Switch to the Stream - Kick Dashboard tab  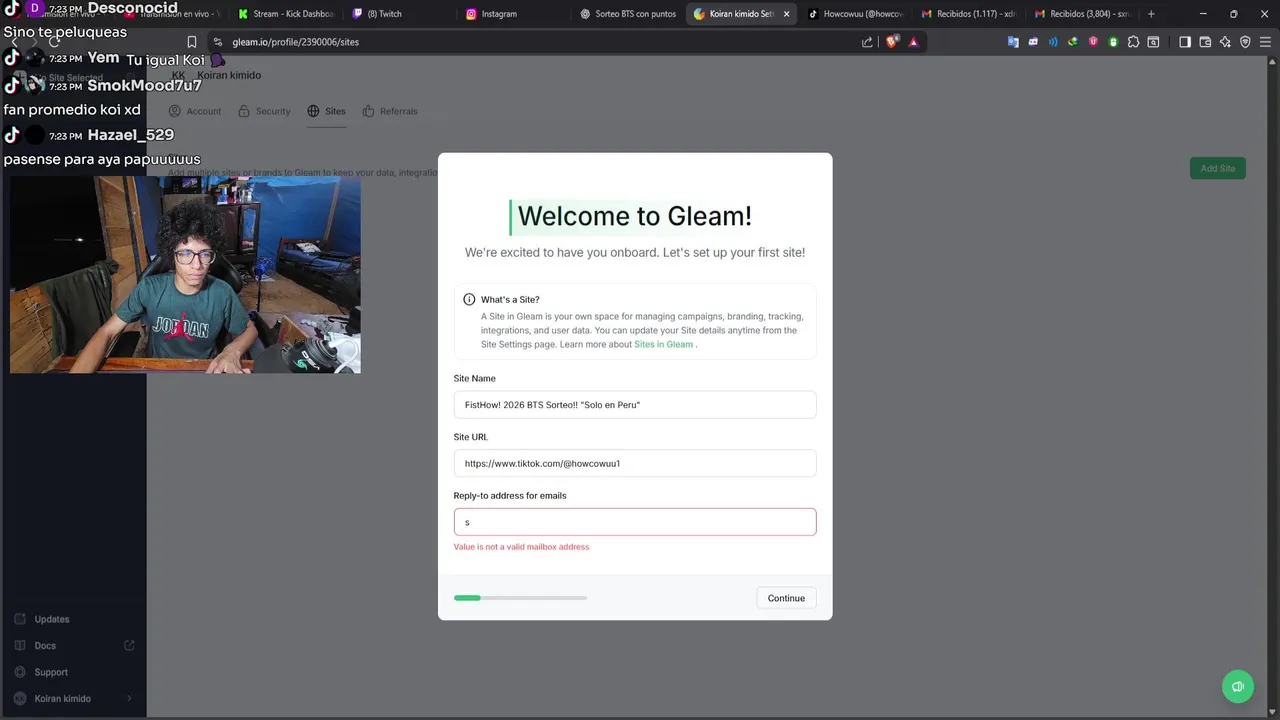pos(285,14)
